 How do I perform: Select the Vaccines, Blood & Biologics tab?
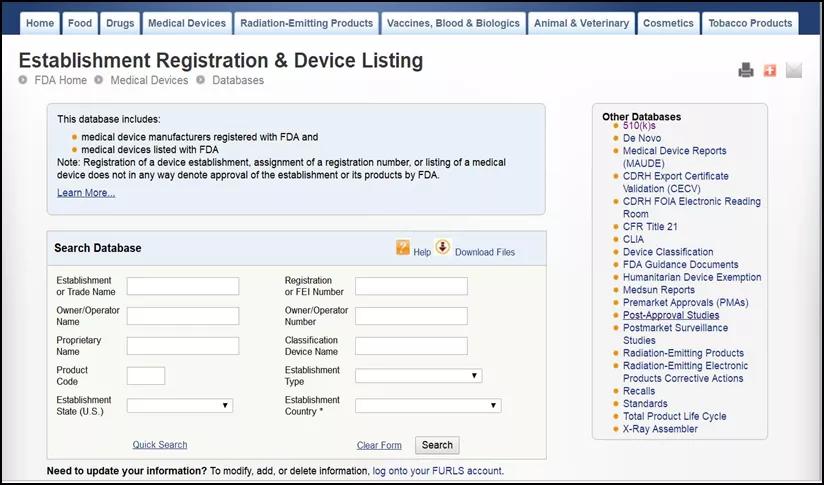click(454, 23)
